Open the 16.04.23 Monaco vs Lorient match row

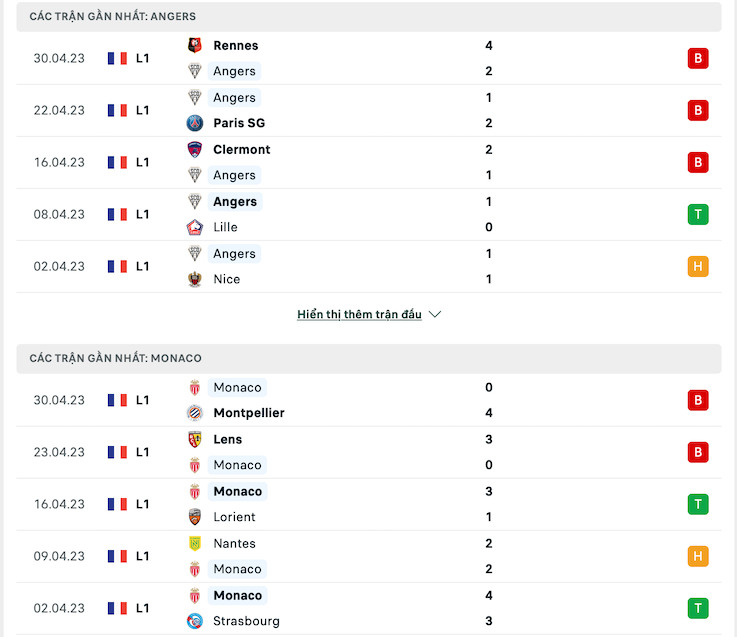coord(368,504)
